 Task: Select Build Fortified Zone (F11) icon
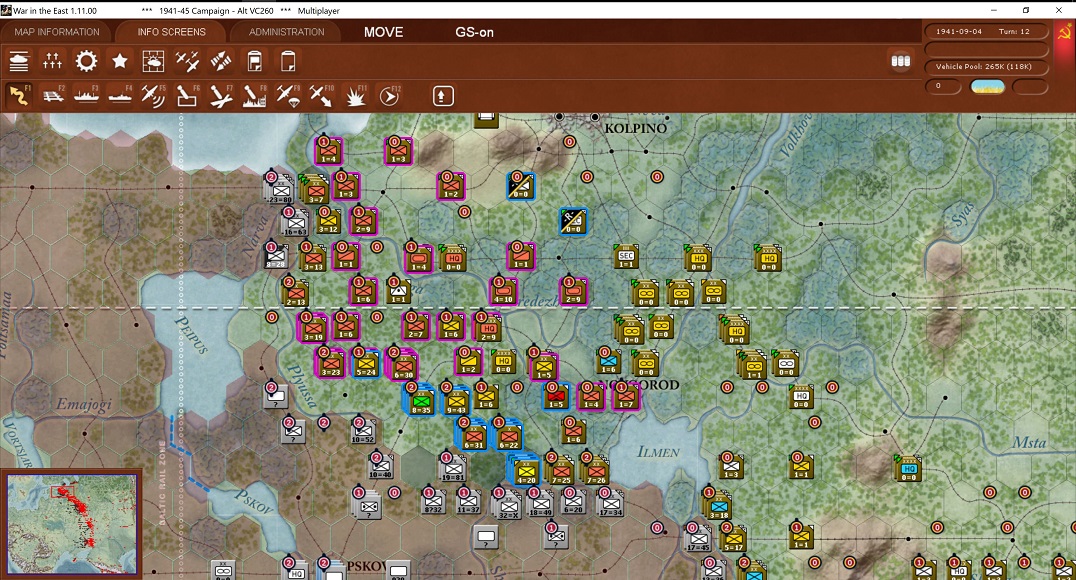click(355, 96)
